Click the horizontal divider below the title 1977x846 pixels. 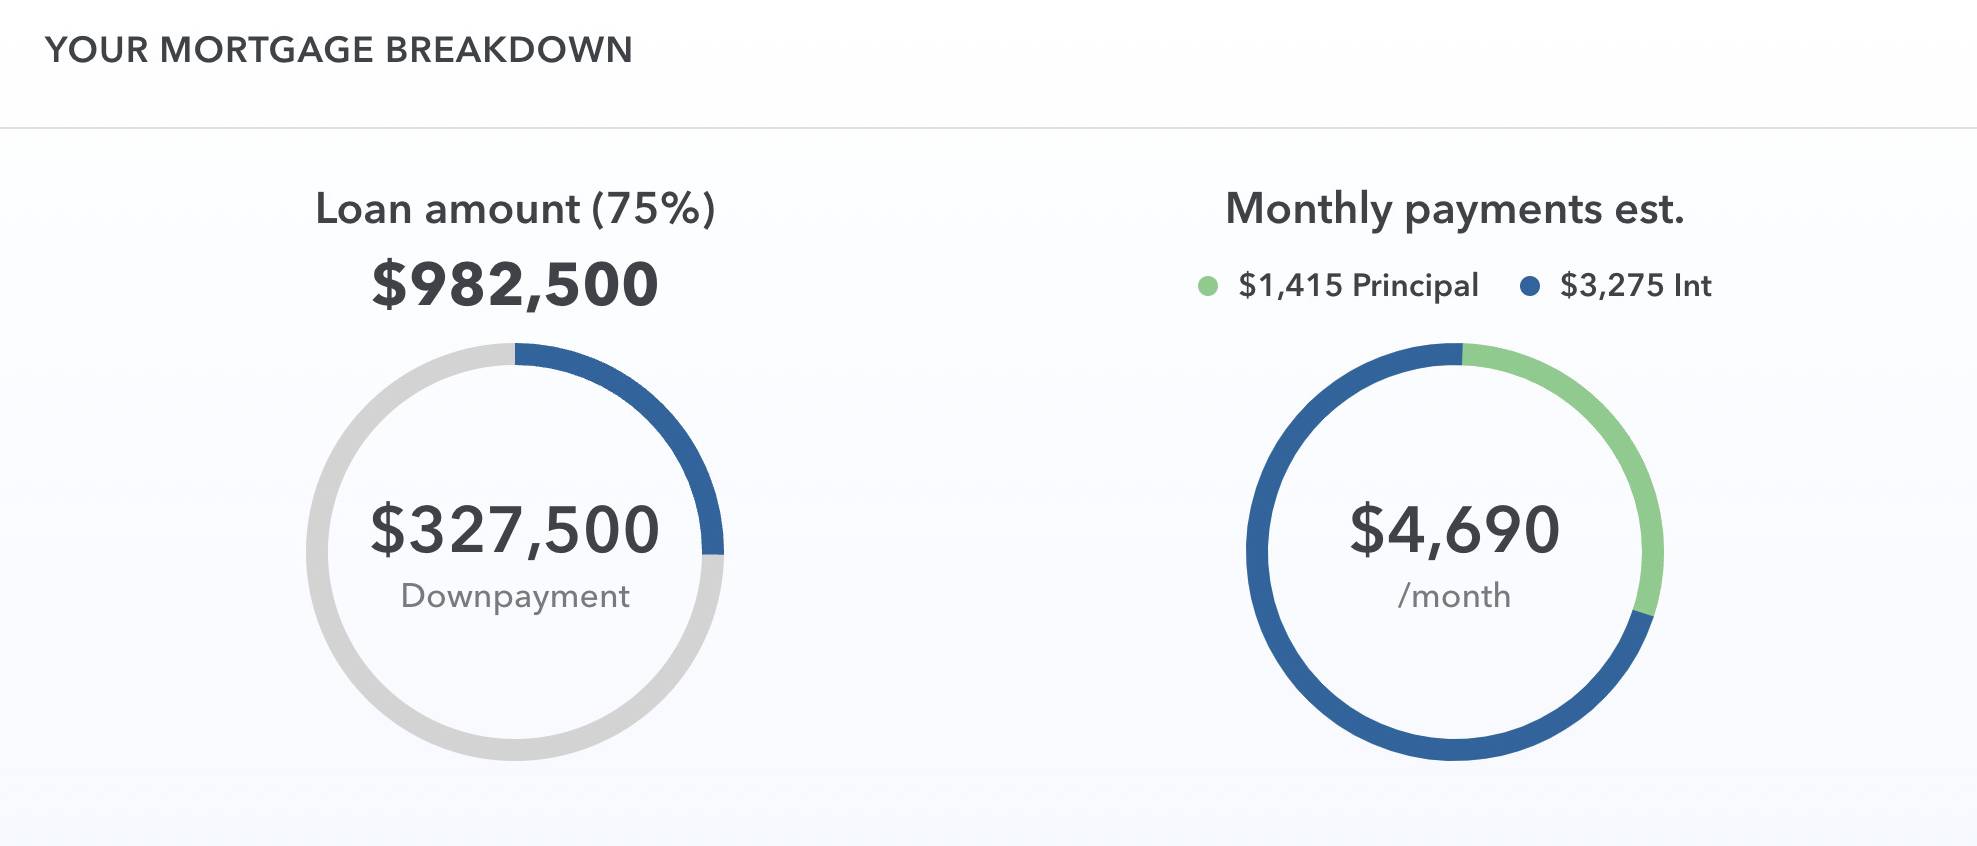point(988,128)
